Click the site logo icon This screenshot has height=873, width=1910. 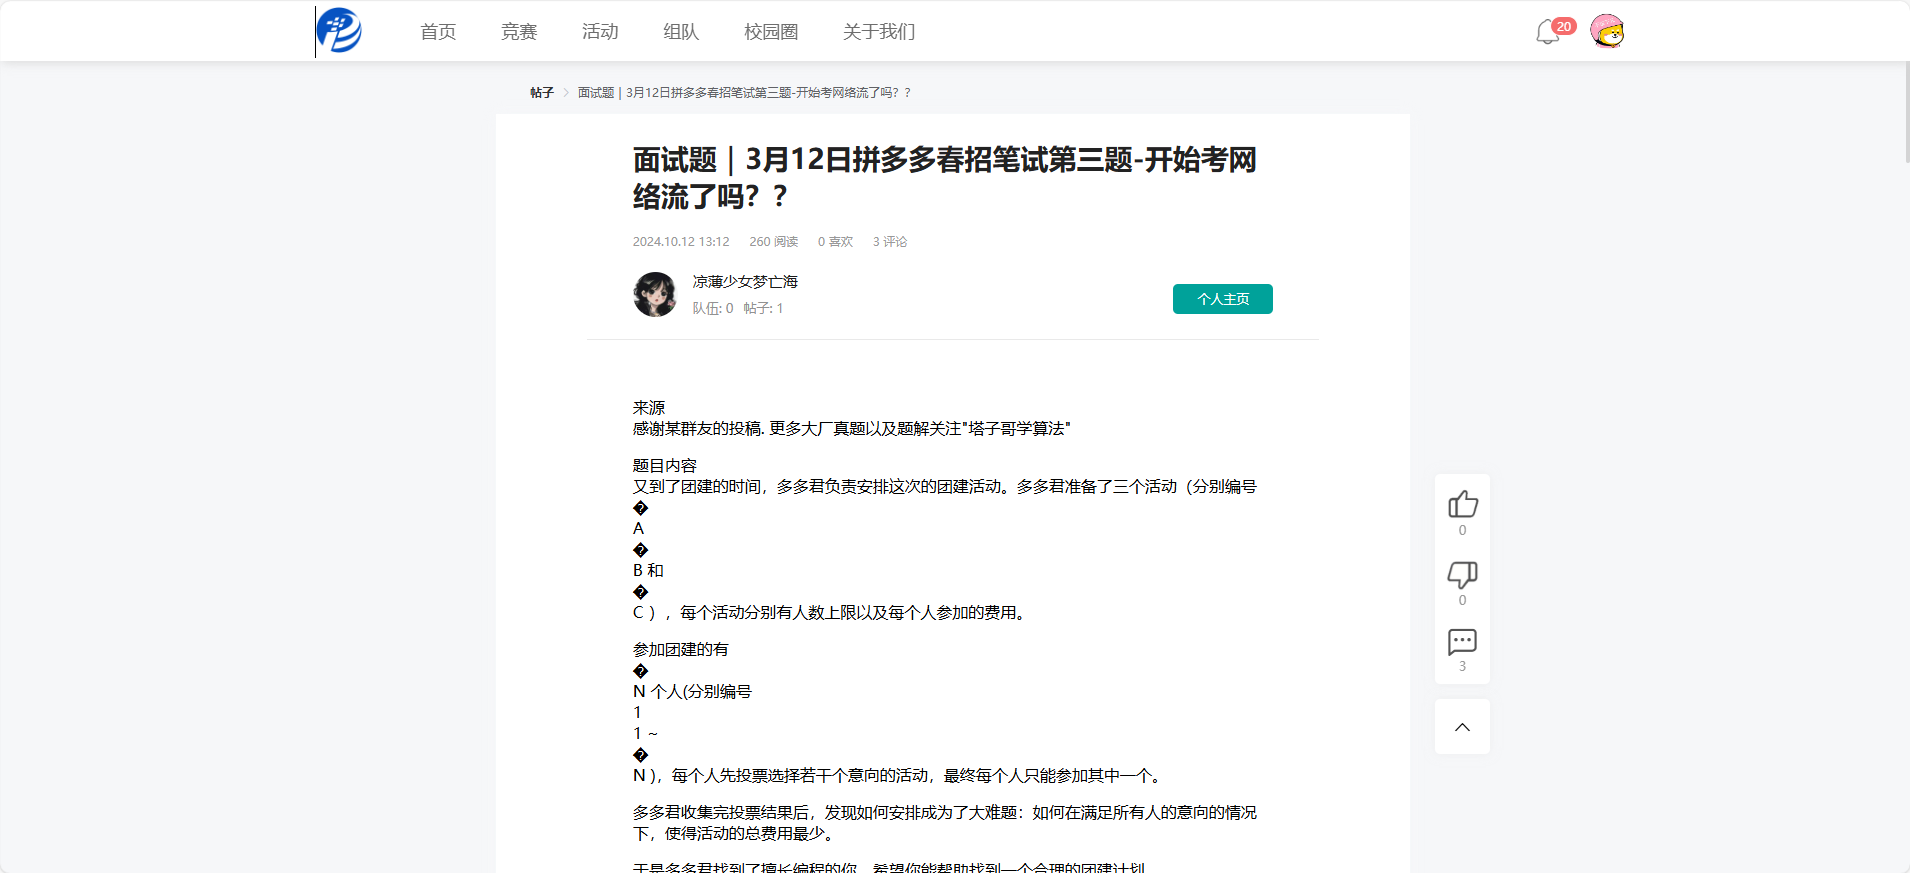tap(339, 31)
